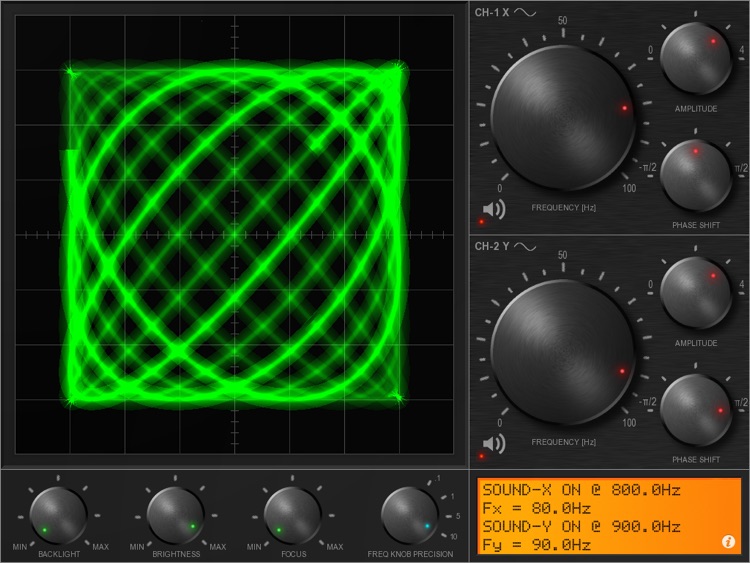750x563 pixels.
Task: Tap the green Lissajous oscilloscope screen
Action: pos(235,234)
